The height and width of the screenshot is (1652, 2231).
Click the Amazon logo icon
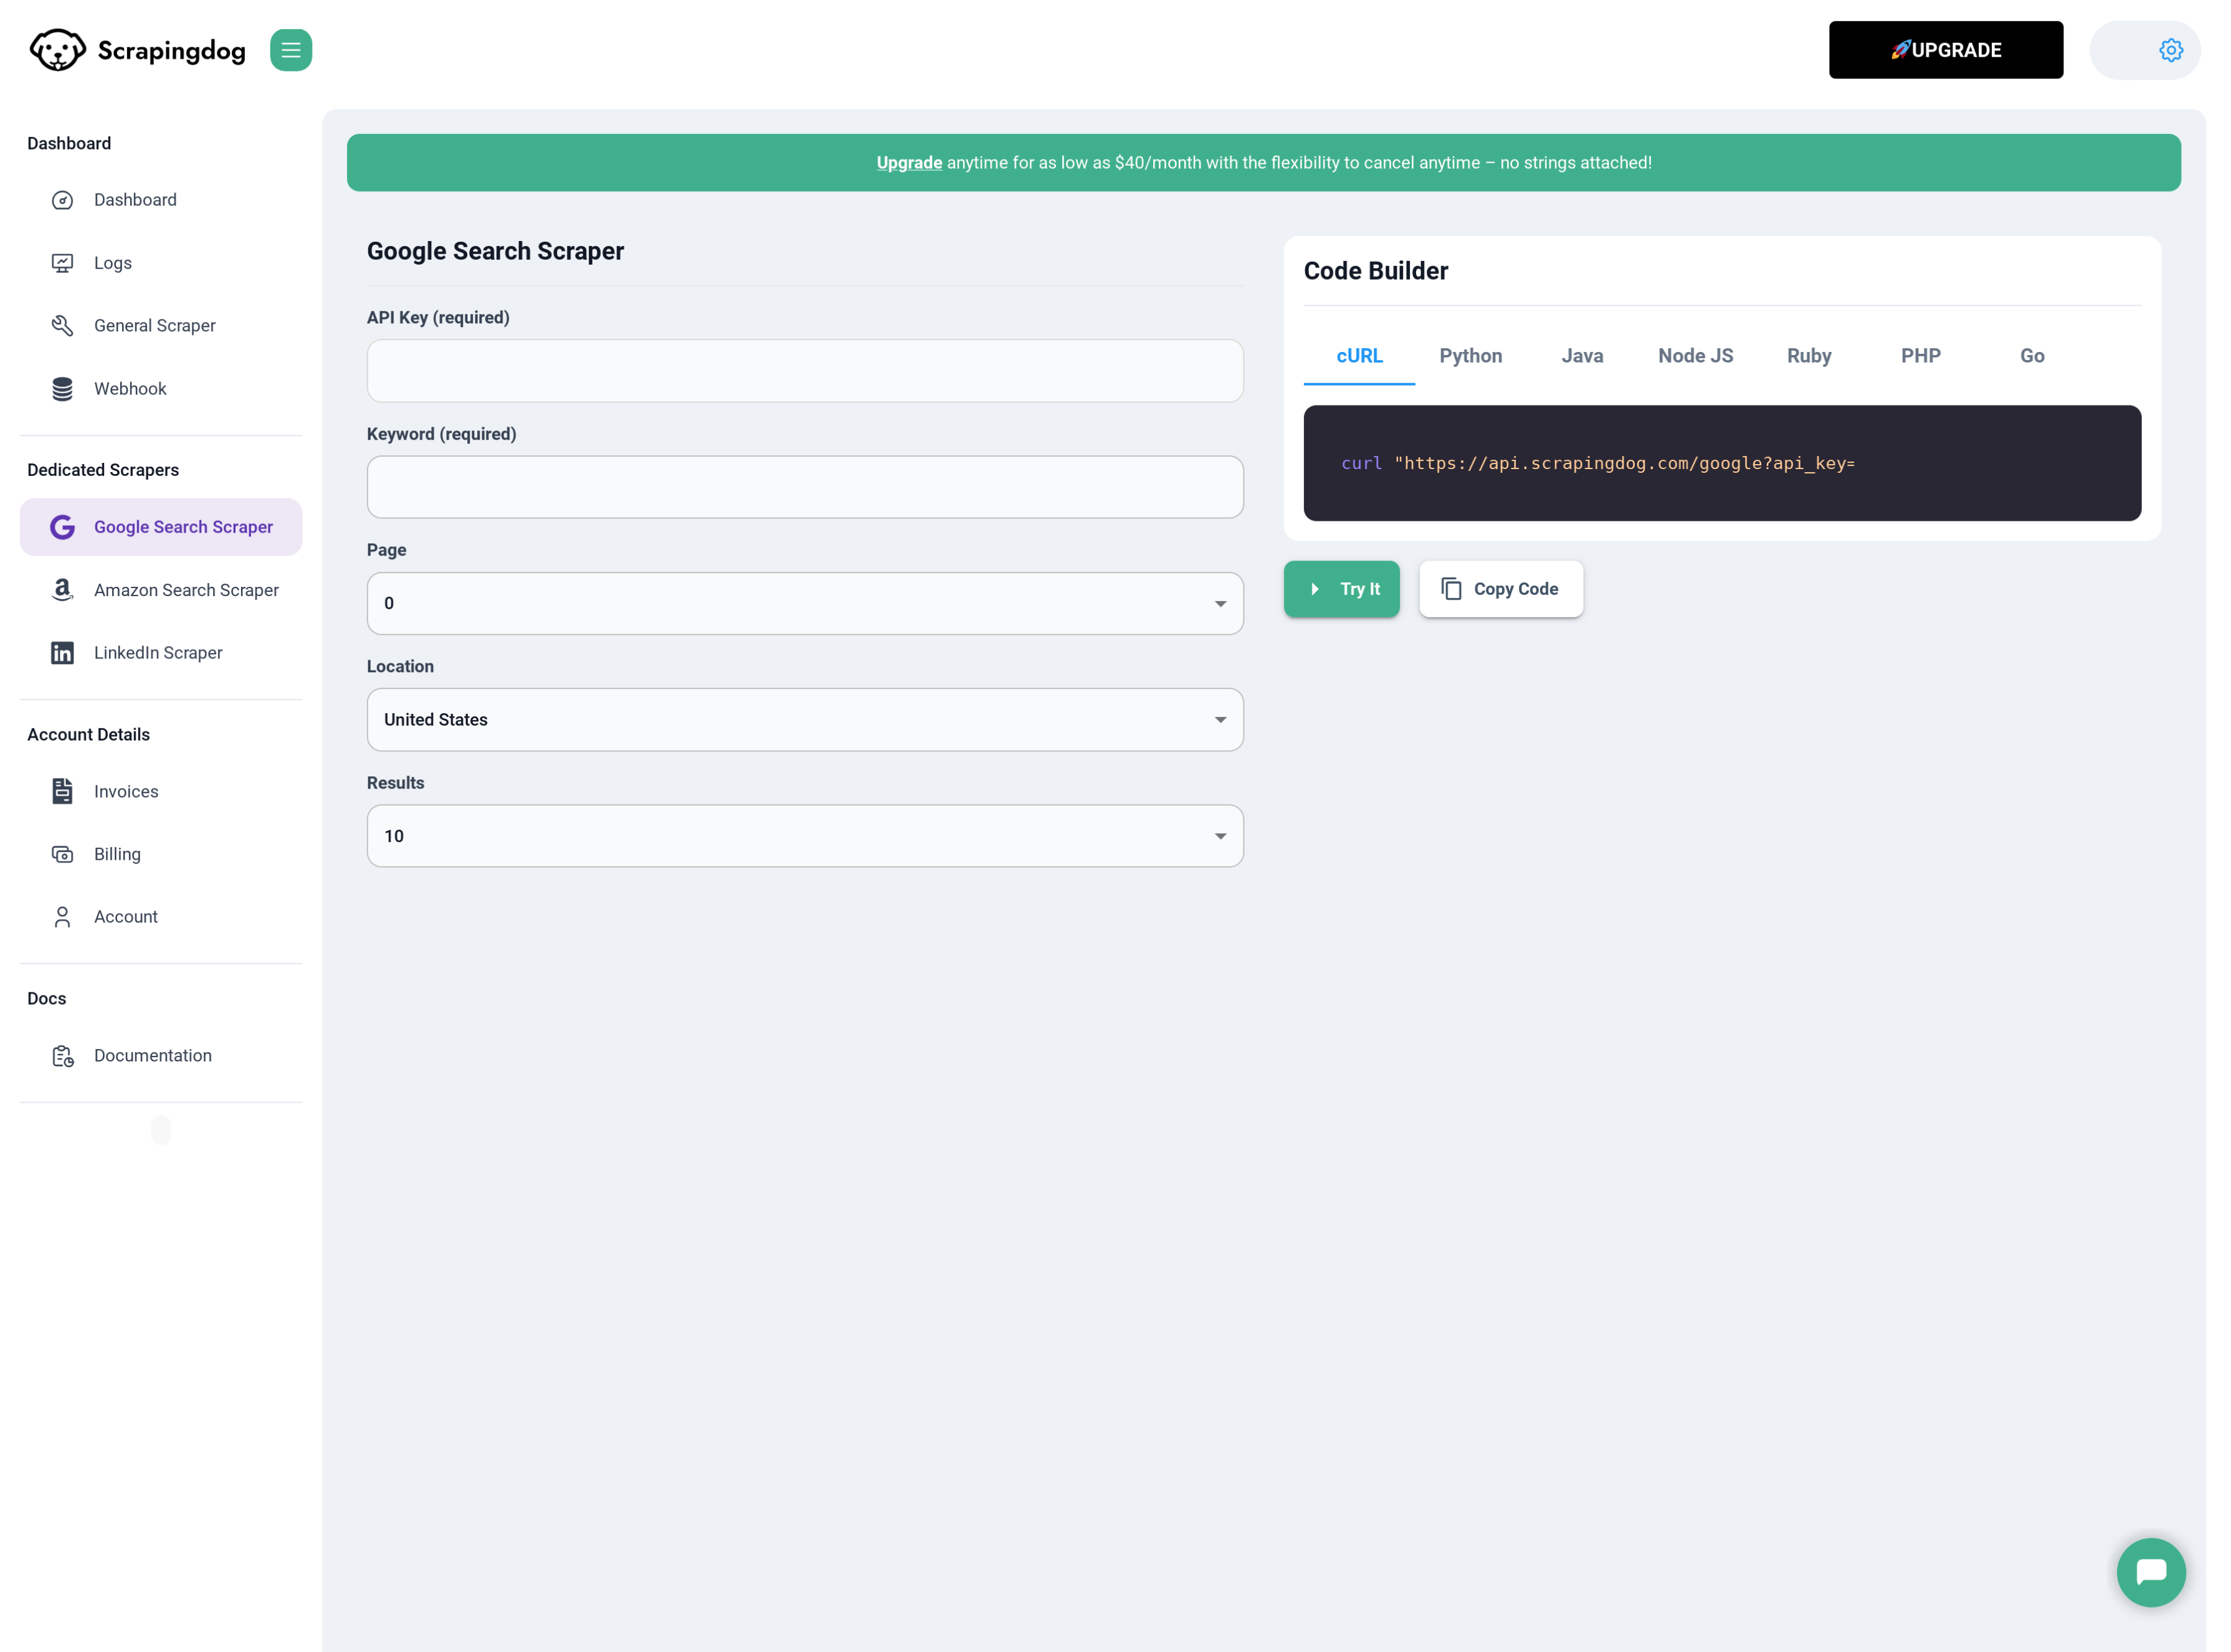coord(62,590)
